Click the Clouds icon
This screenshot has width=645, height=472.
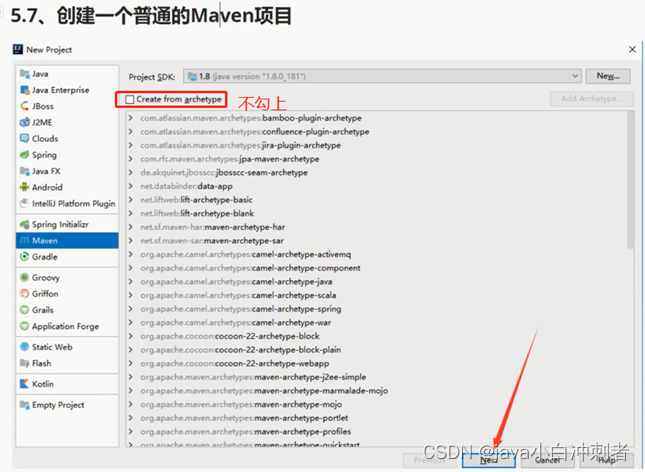coord(24,139)
